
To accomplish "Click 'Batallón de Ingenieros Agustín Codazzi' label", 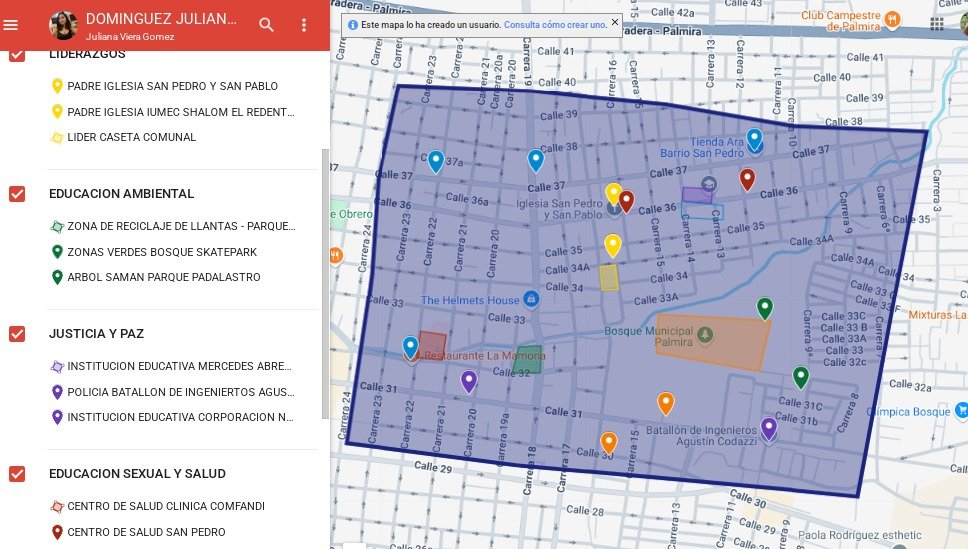I will pyautogui.click(x=701, y=435).
